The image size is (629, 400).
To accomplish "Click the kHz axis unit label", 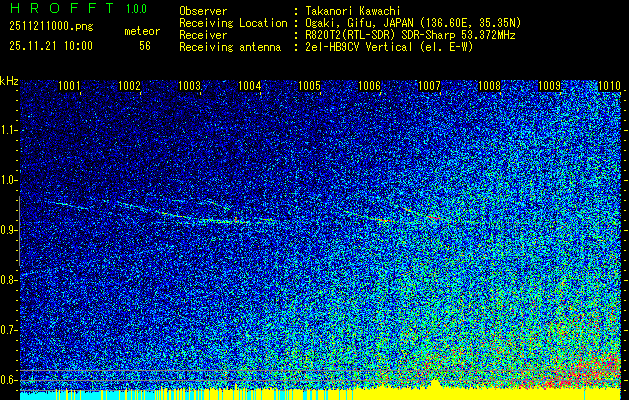I will point(9,81).
